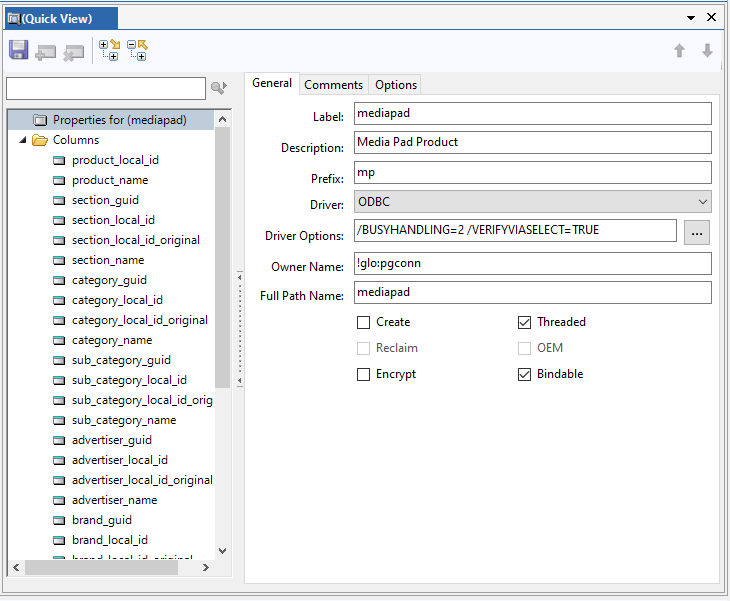Click the expand all tree nodes icon
730x601 pixels.
click(108, 51)
